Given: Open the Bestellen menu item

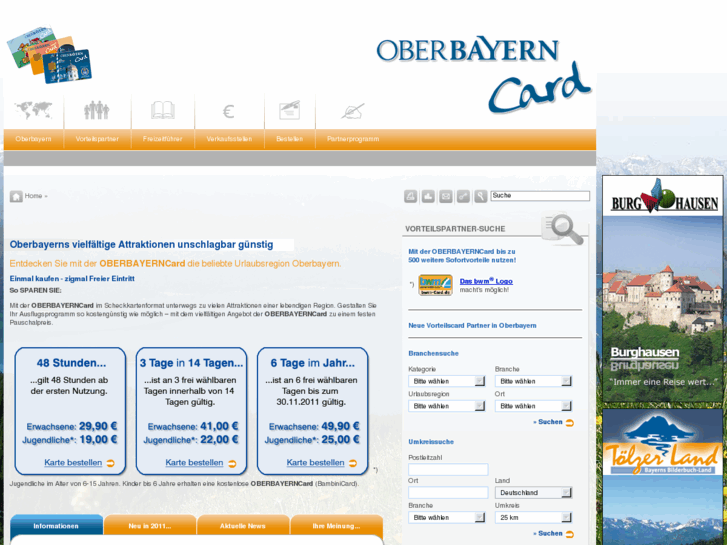Looking at the screenshot, I should pyautogui.click(x=290, y=139).
